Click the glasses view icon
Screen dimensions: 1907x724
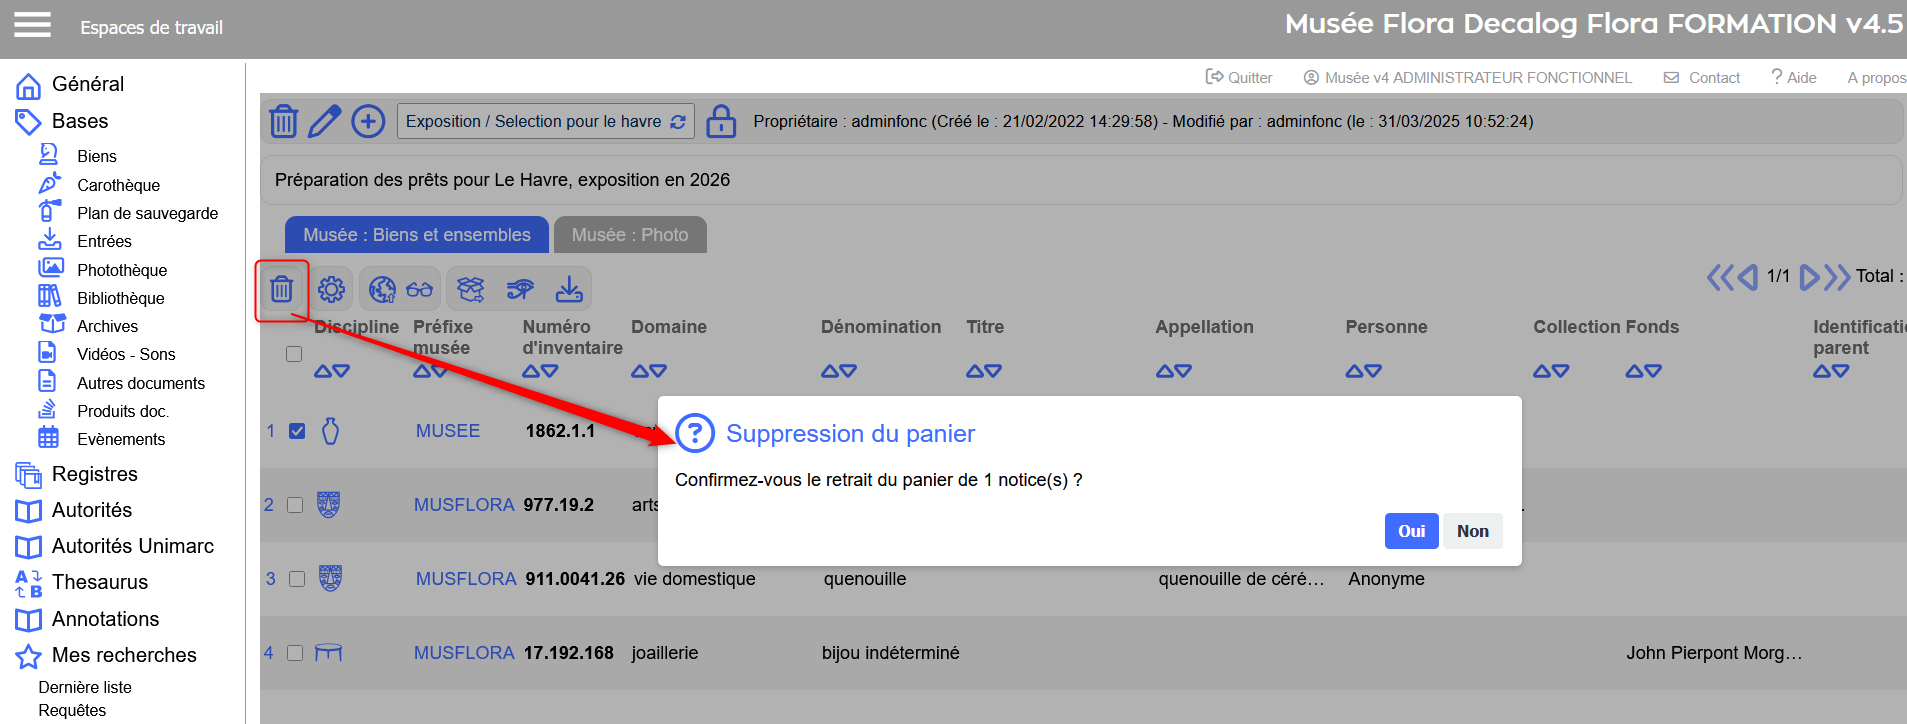(420, 290)
